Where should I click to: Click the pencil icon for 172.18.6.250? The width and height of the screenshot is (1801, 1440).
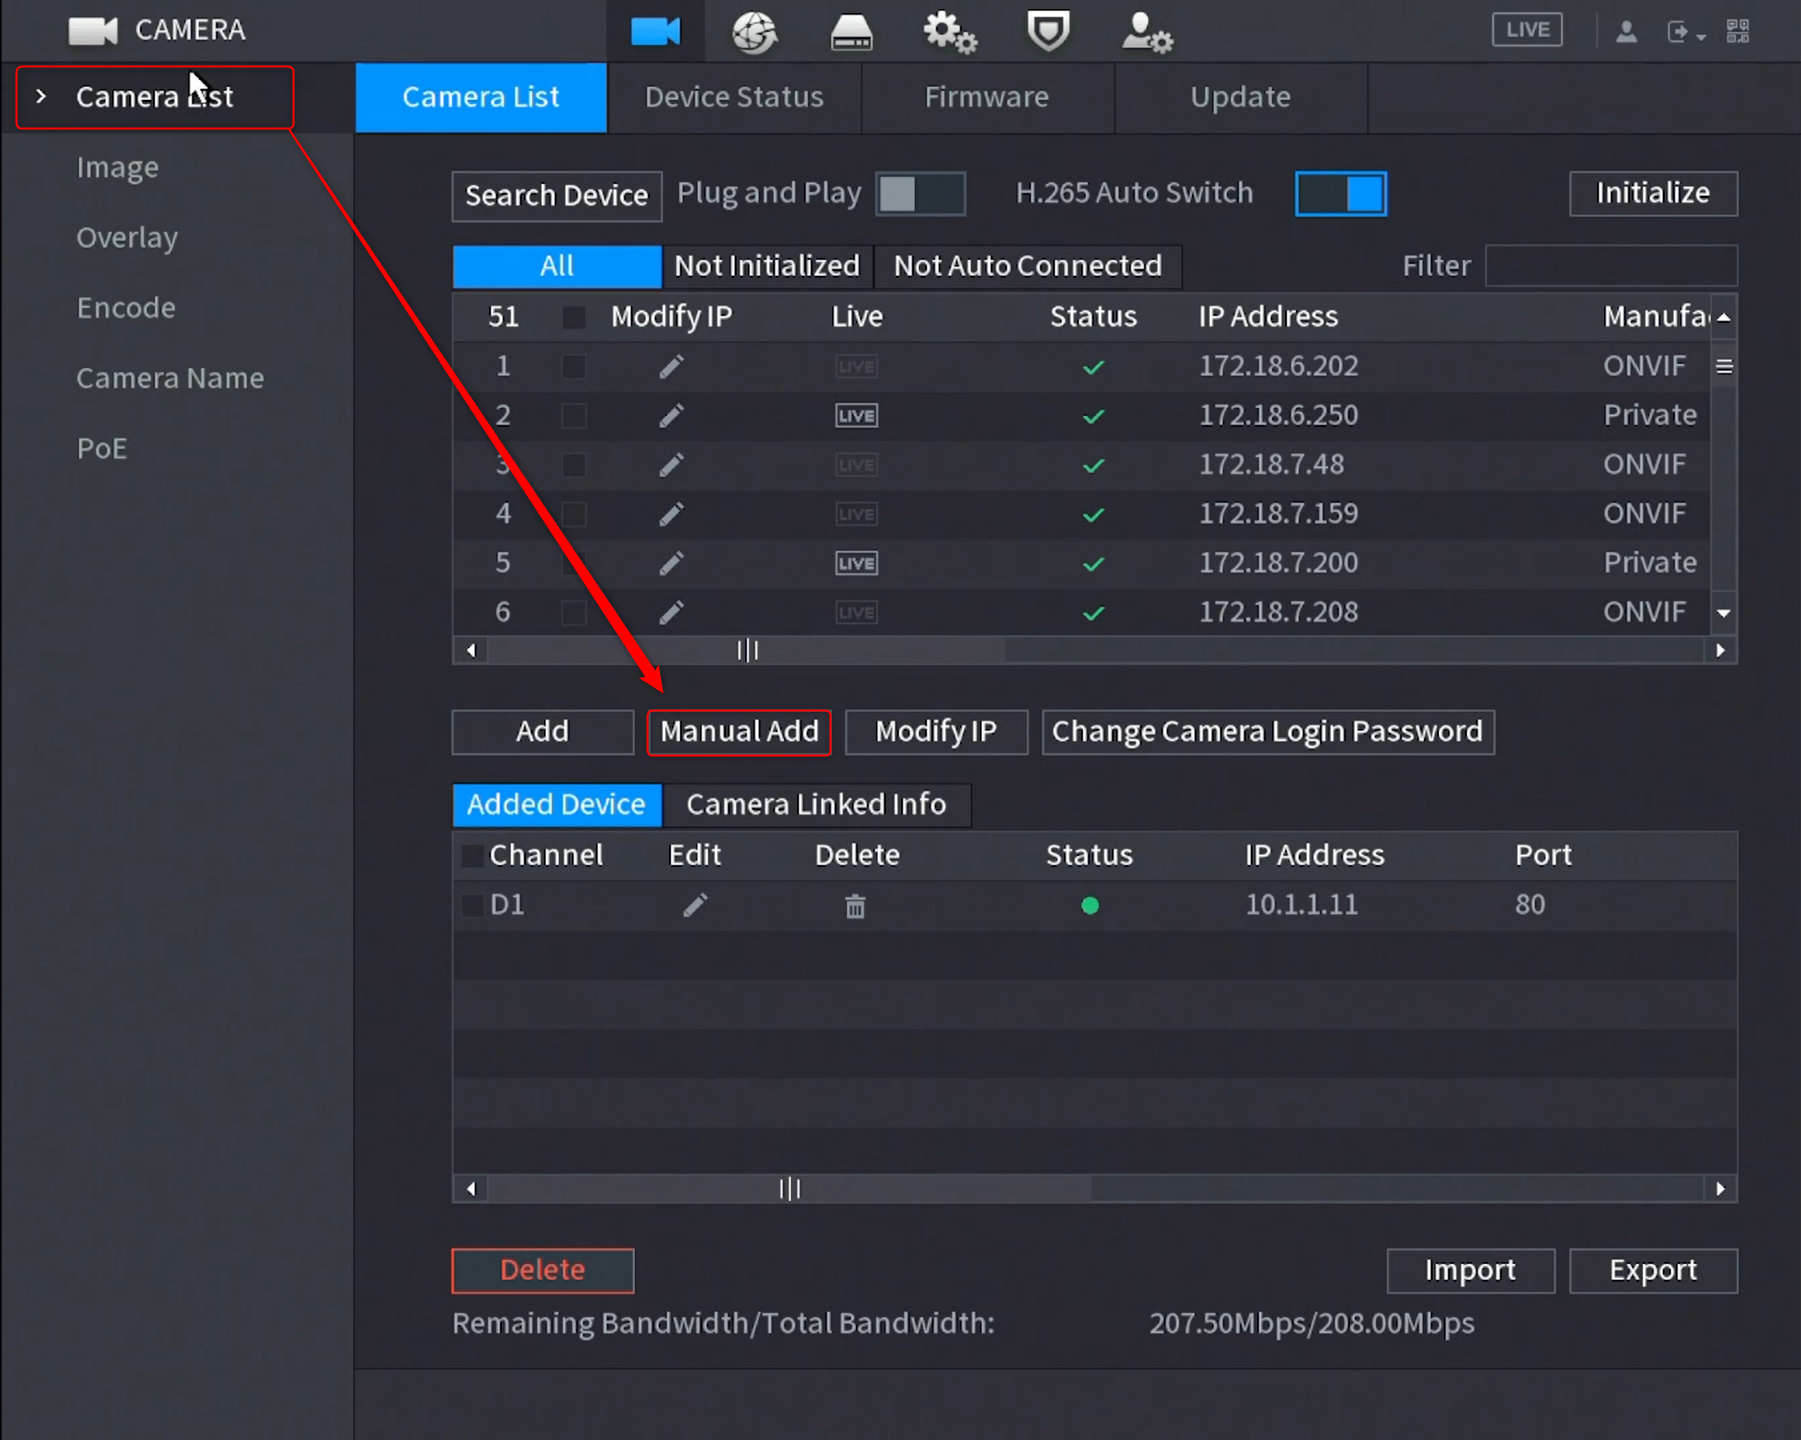point(671,416)
